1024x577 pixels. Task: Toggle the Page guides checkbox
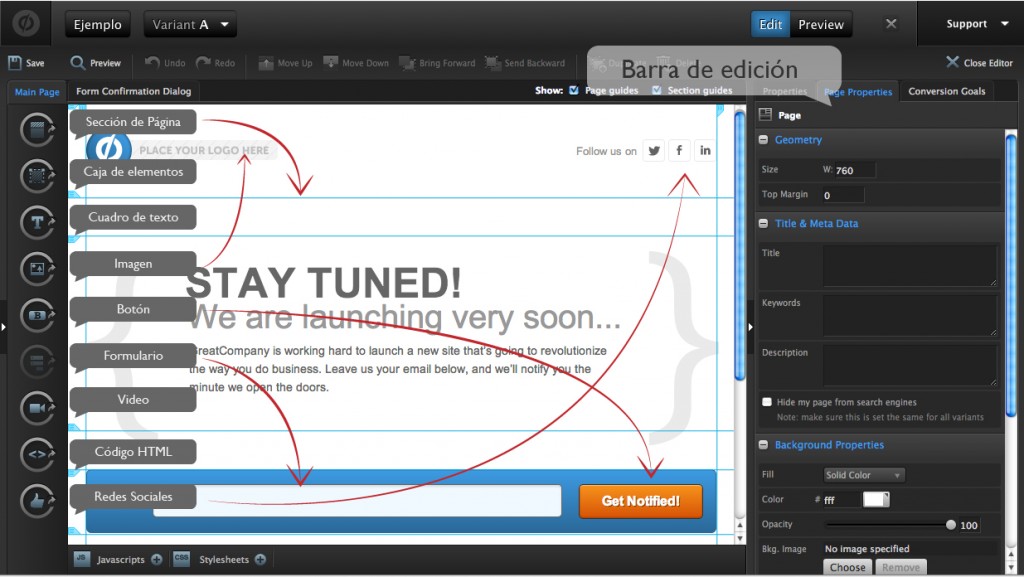pos(573,90)
